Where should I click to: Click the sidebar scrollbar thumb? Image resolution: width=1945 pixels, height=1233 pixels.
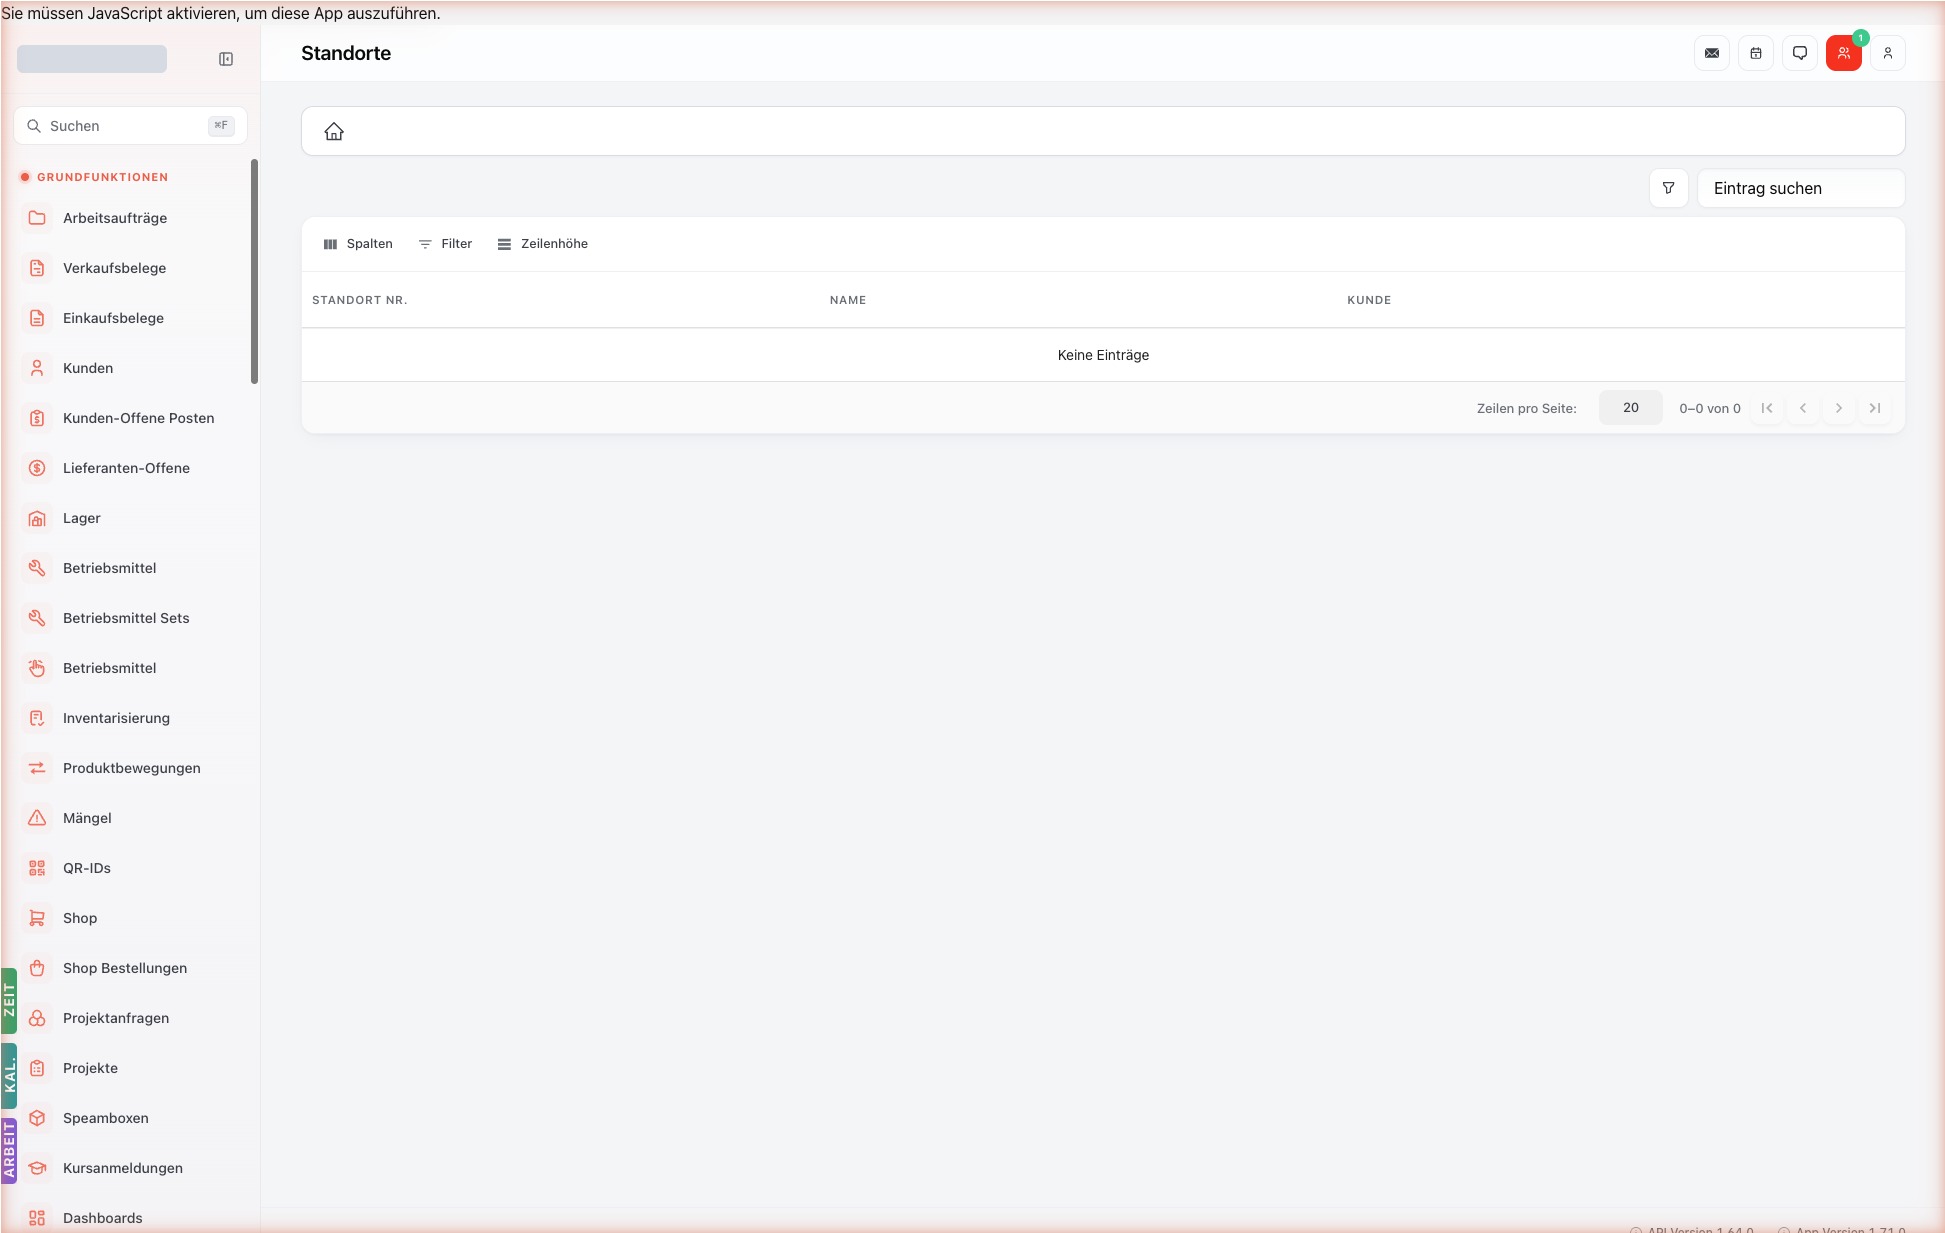[x=254, y=271]
